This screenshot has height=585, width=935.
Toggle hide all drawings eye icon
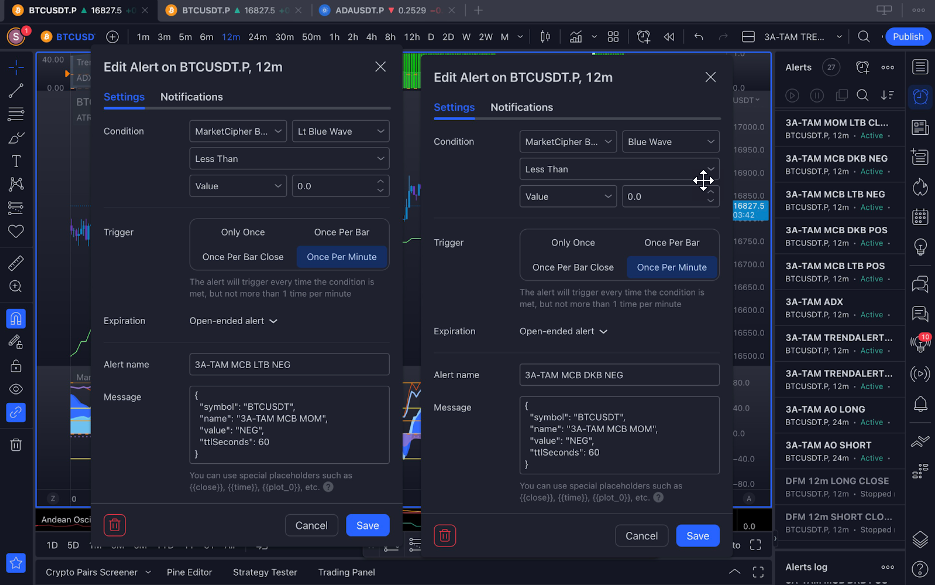[x=16, y=389]
